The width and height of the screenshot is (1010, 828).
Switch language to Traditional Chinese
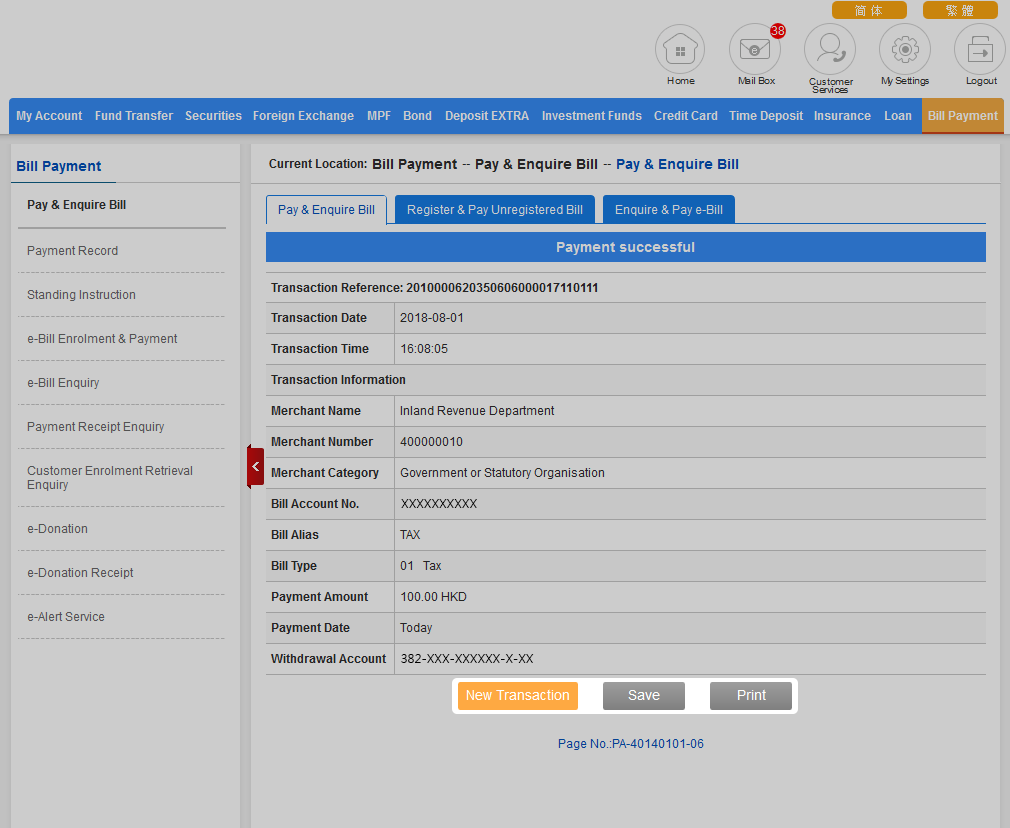(960, 10)
